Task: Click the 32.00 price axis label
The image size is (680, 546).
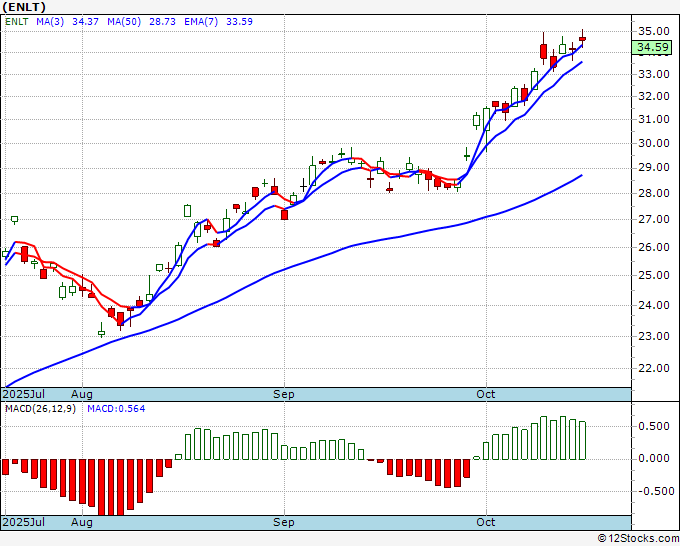Action: click(654, 96)
